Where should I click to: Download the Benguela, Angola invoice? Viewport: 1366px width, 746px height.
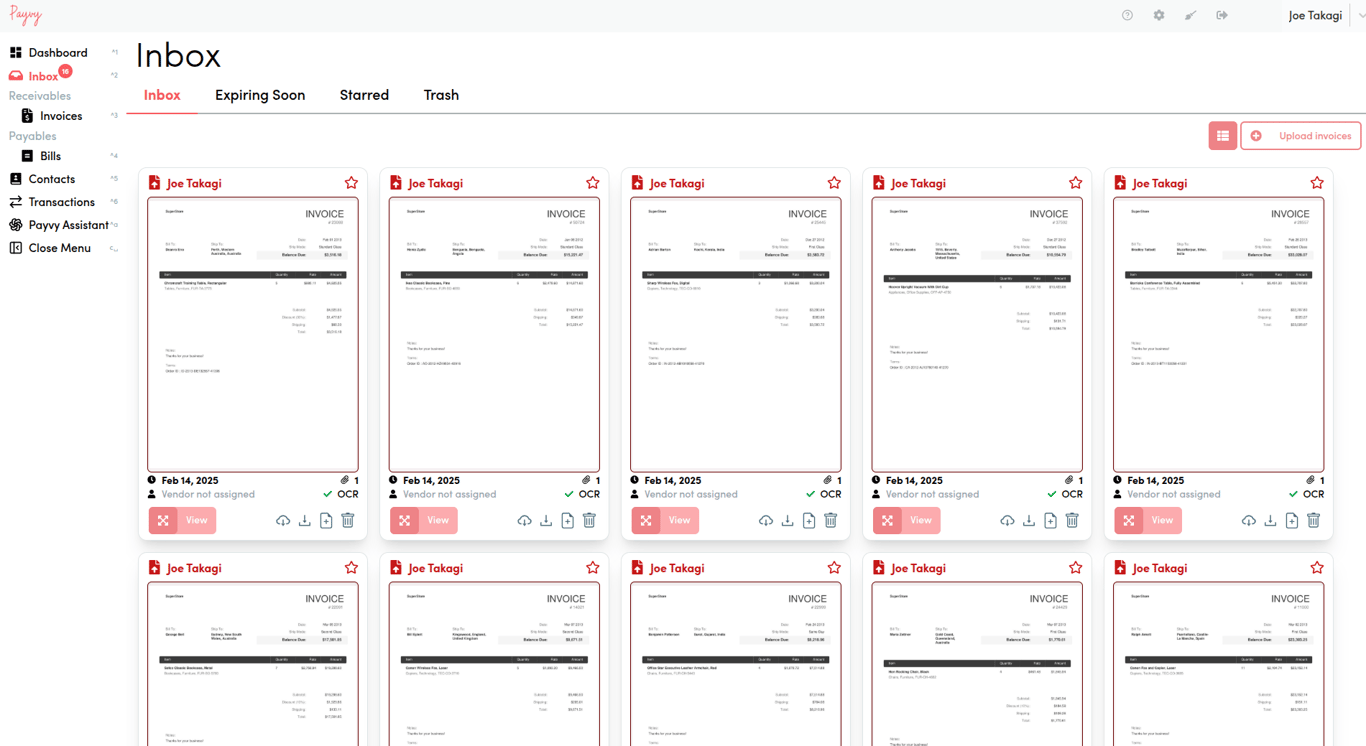click(546, 521)
